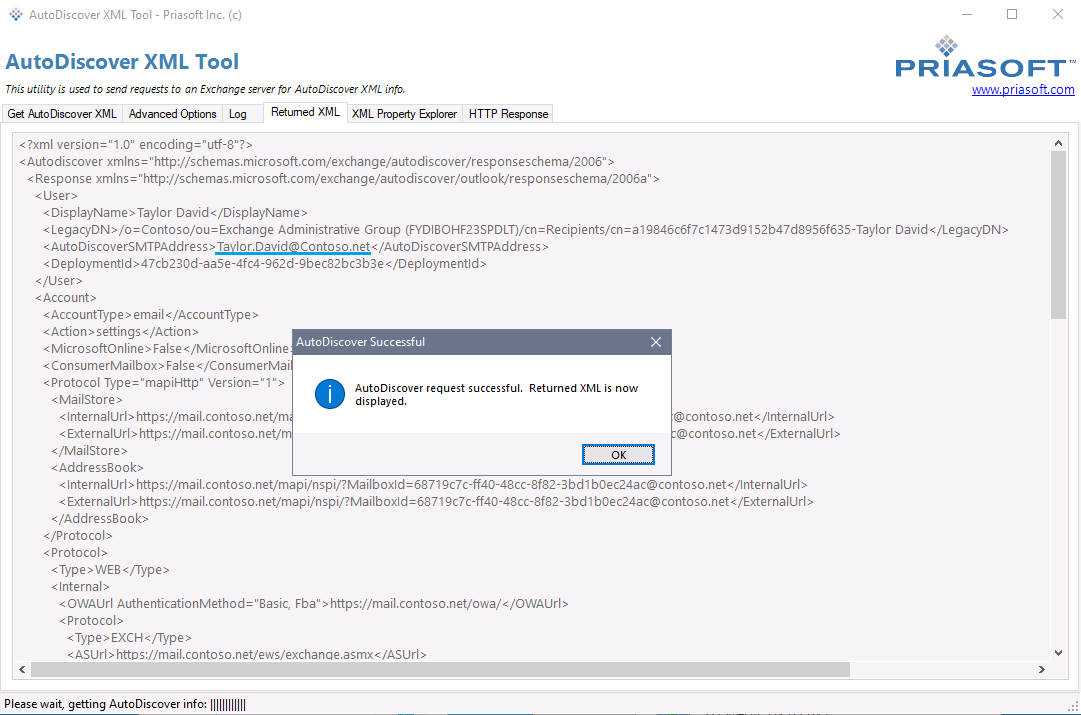Switch to the XML Property Explorer tab
This screenshot has height=715, width=1081.
click(404, 114)
